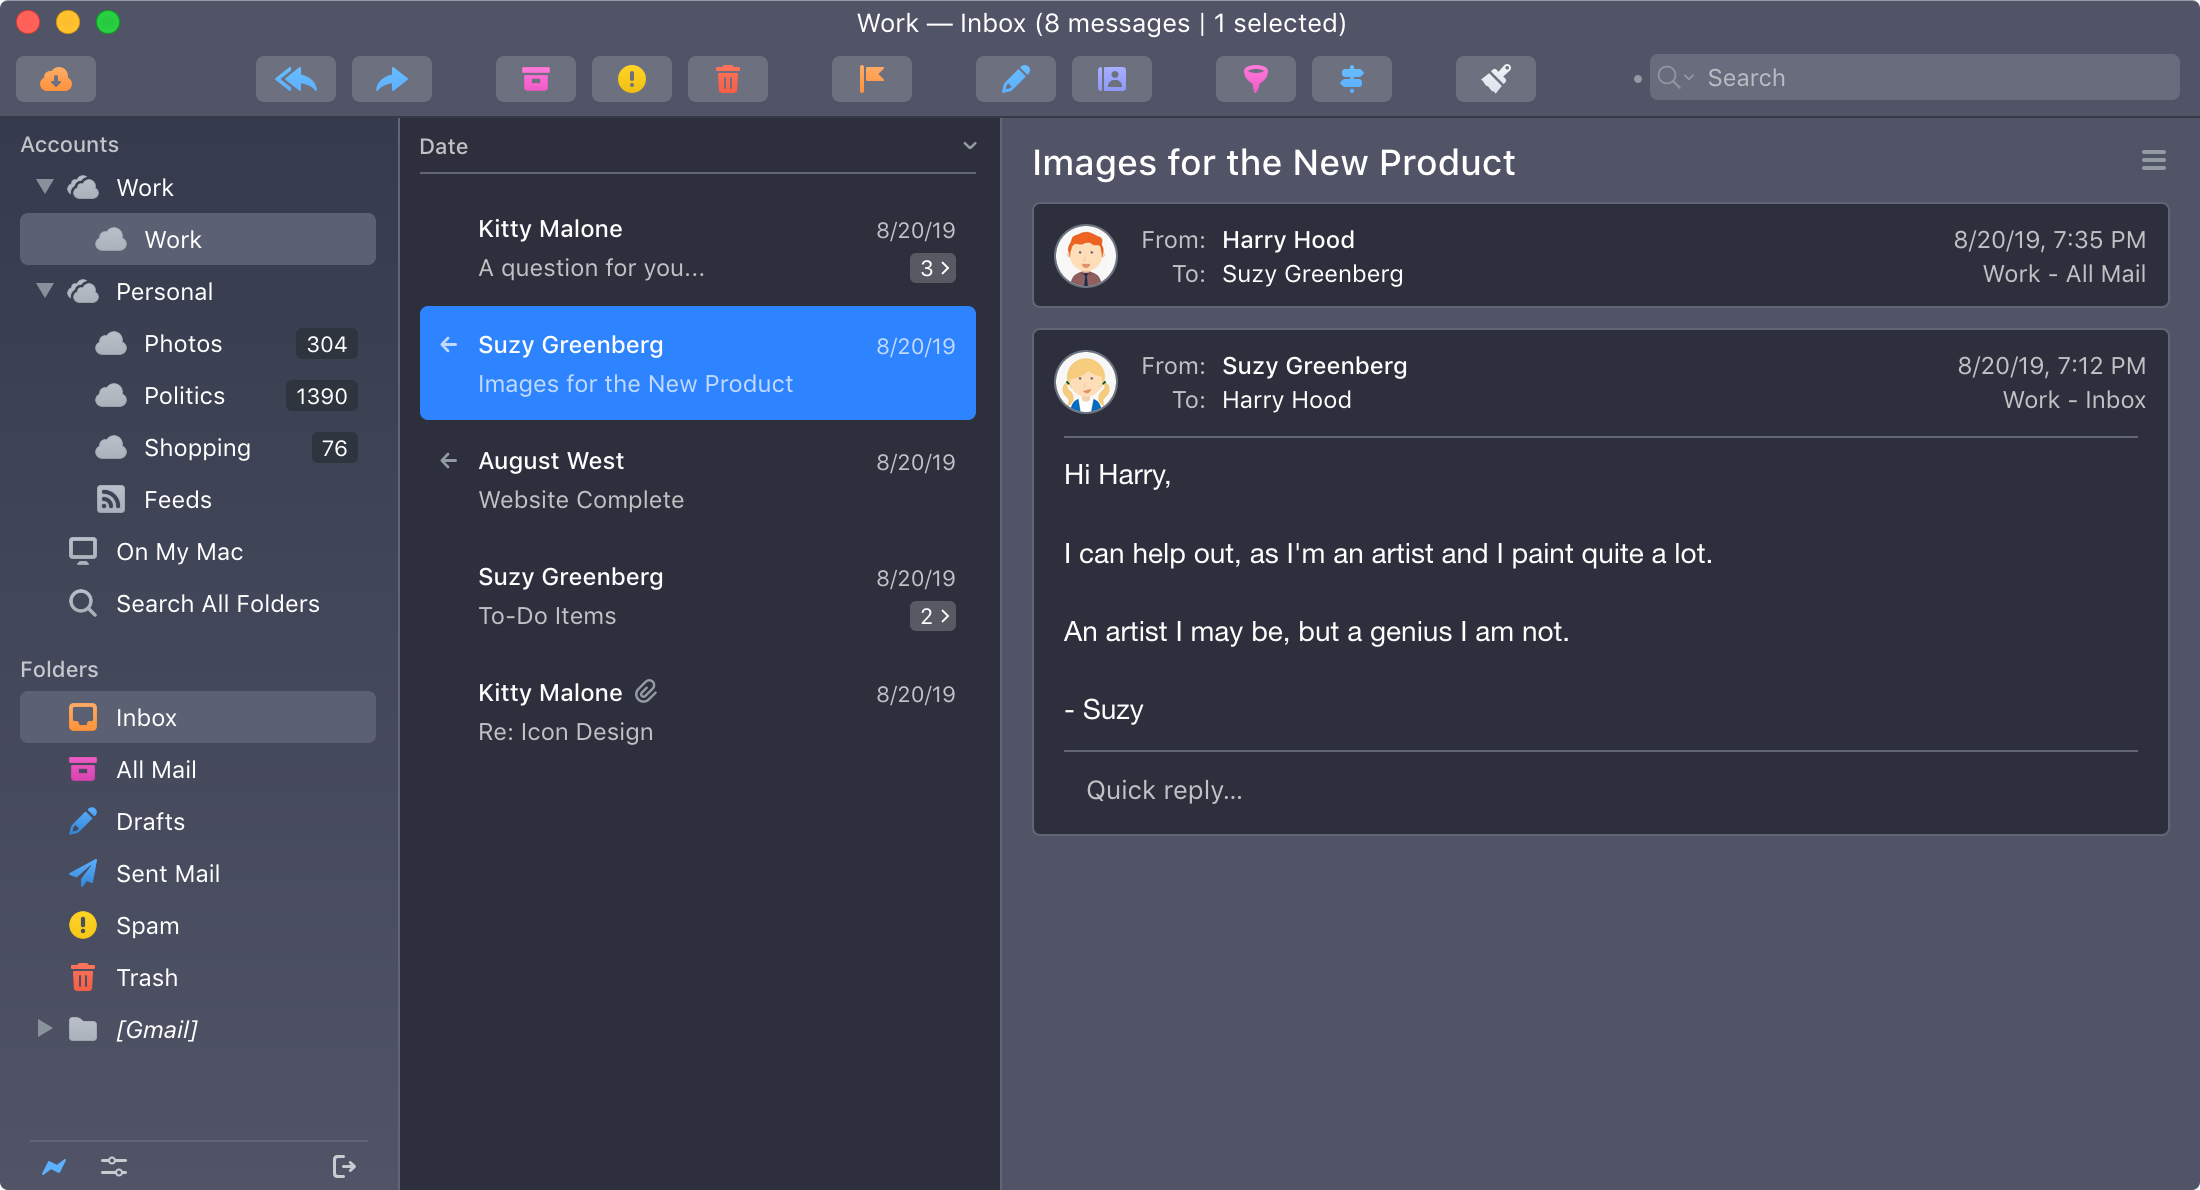Flag the message with the orange flag icon

tap(871, 79)
